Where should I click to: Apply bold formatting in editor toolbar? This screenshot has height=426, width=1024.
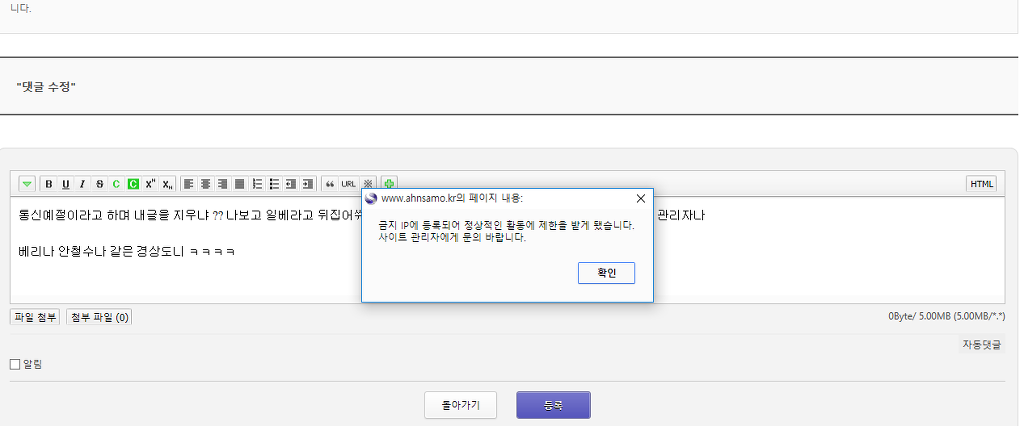click(x=49, y=184)
